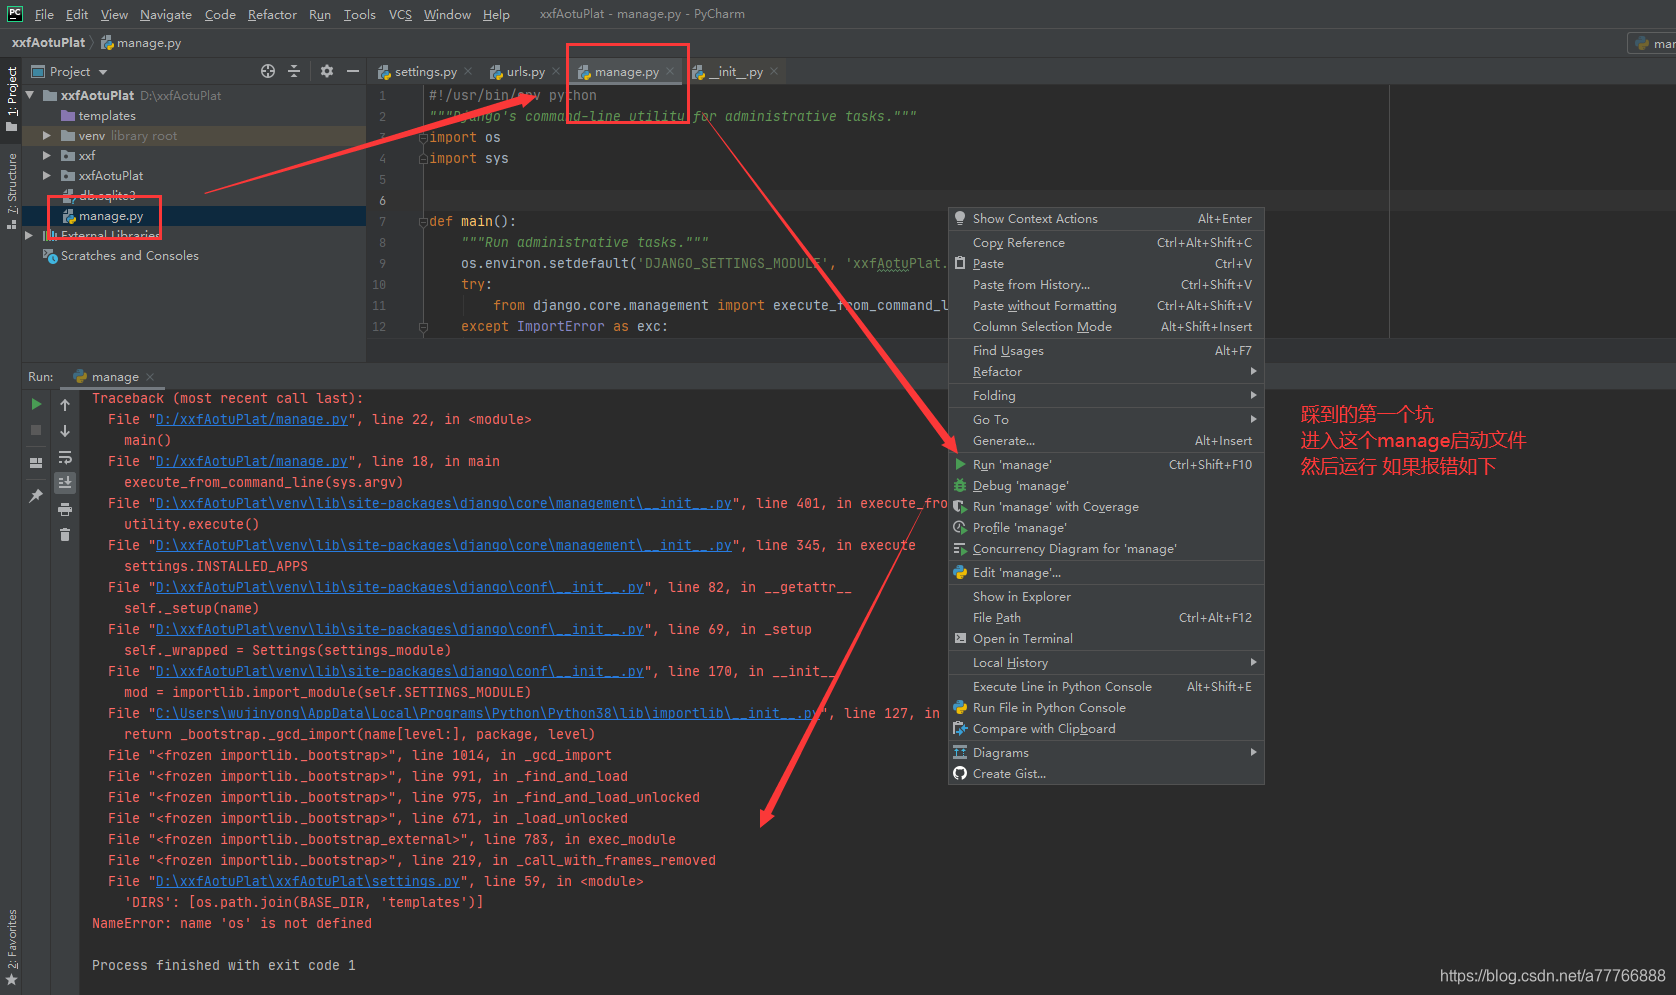
Task: Expand the Folding submenu
Action: (x=1106, y=396)
